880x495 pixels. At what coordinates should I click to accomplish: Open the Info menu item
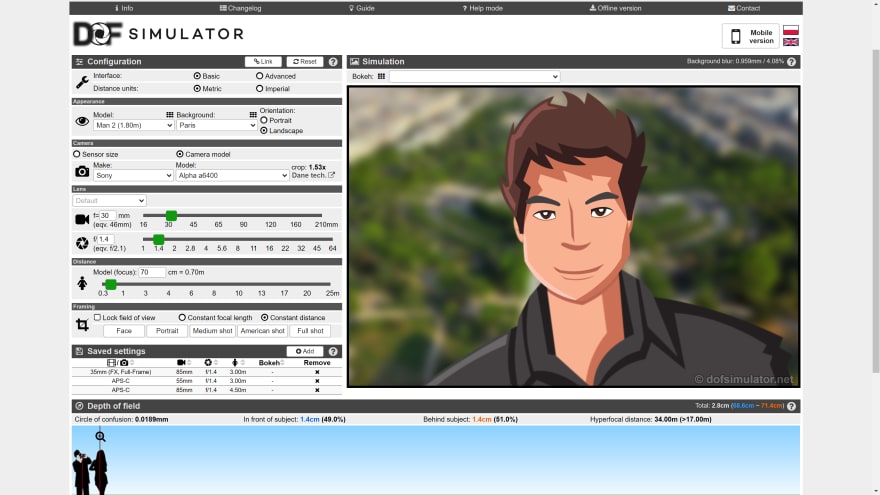[124, 8]
